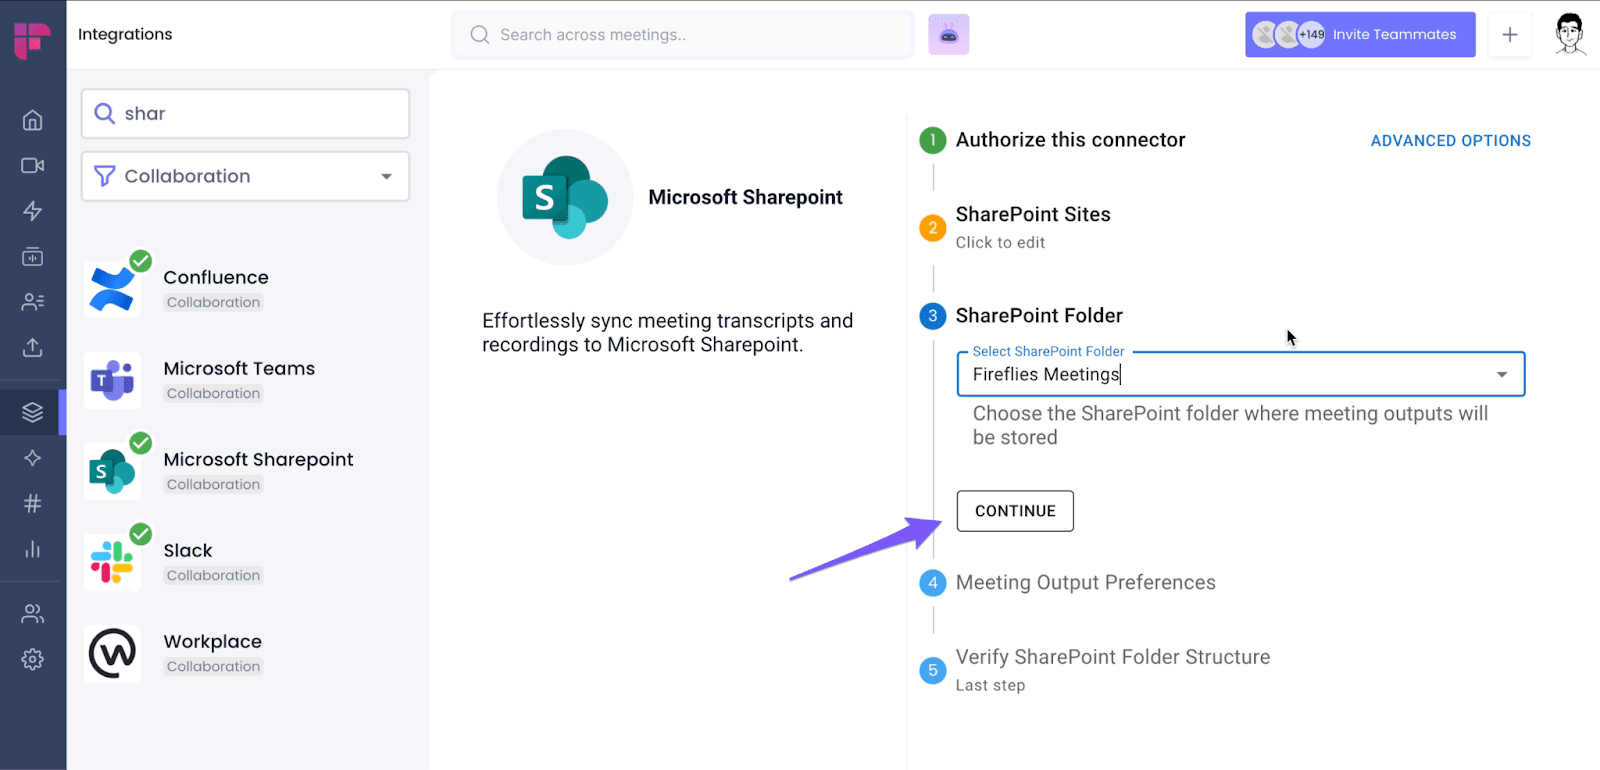Screen dimensions: 1600x770
Task: Click the Confluence logo icon
Action: (x=112, y=289)
